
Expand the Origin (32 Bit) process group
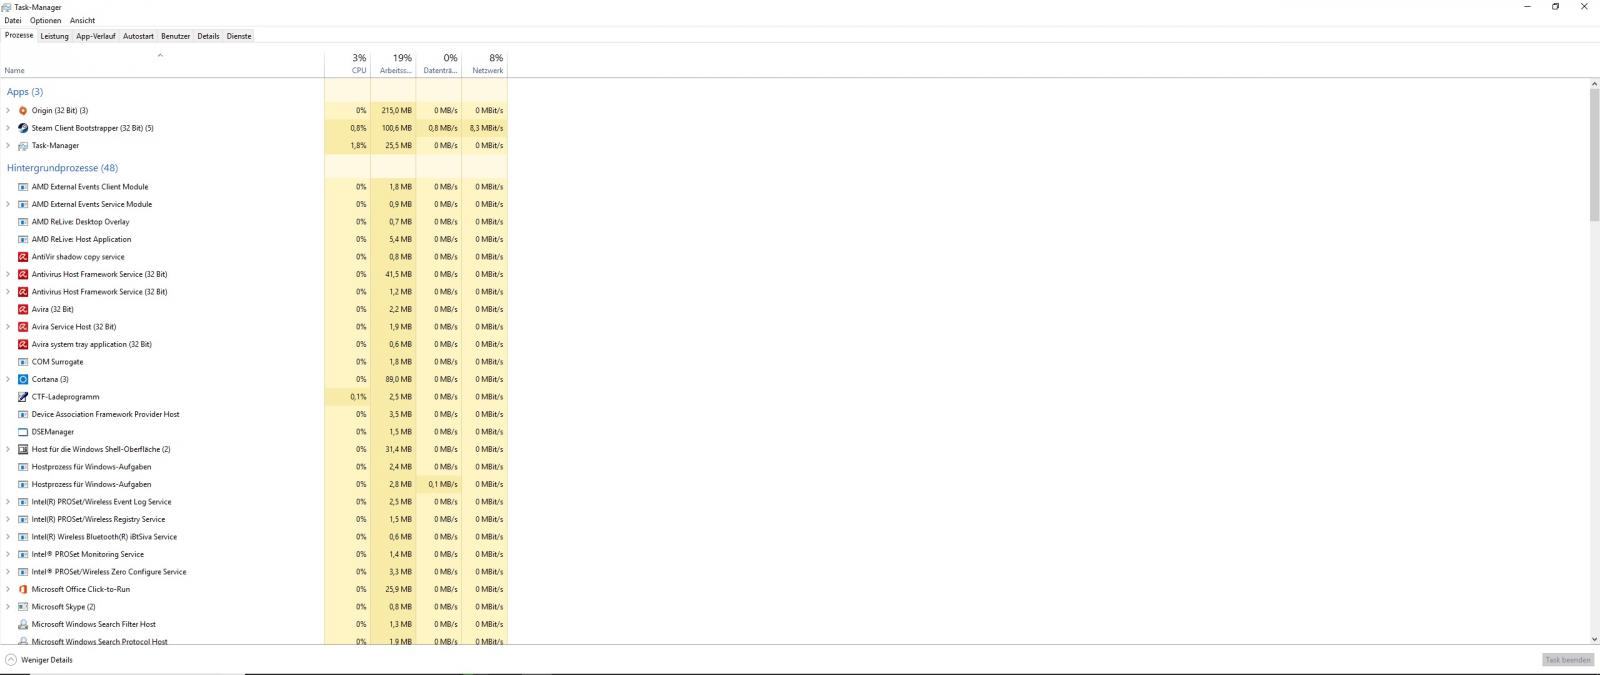tap(8, 110)
